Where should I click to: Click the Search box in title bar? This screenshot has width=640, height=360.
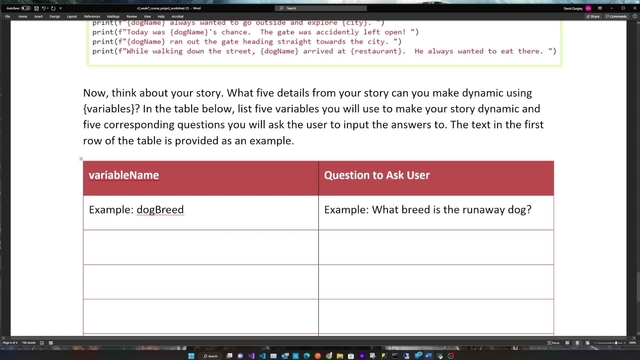pyautogui.click(x=321, y=8)
